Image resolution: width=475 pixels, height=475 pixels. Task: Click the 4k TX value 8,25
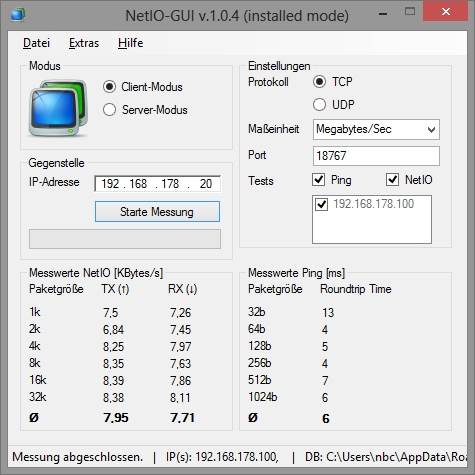(113, 347)
